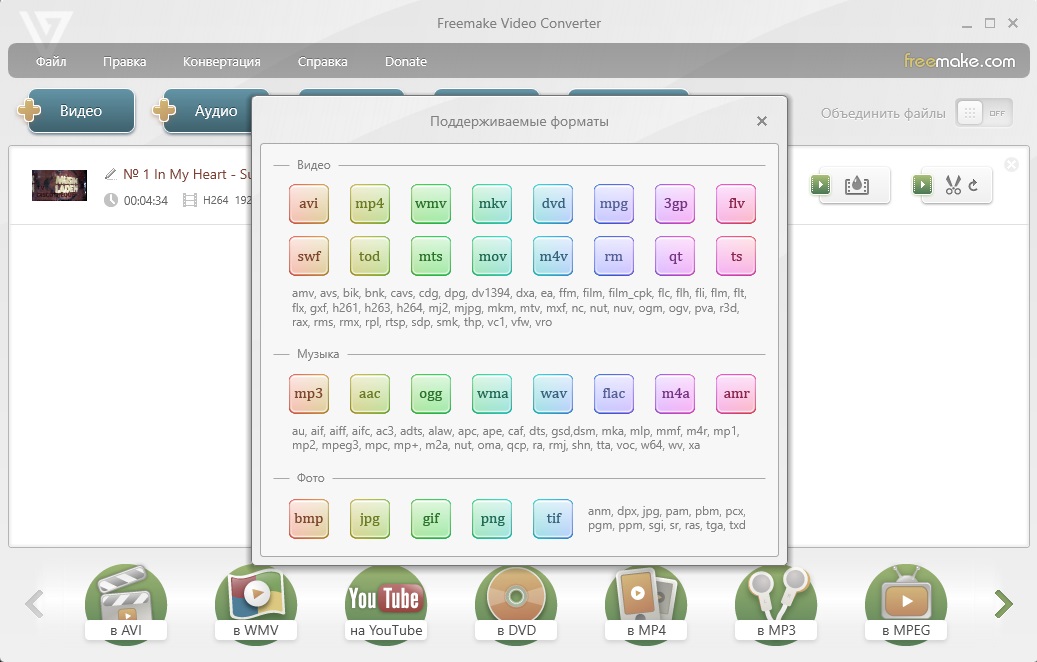Click the avi video format icon
Image resolution: width=1037 pixels, height=662 pixels.
click(x=309, y=204)
